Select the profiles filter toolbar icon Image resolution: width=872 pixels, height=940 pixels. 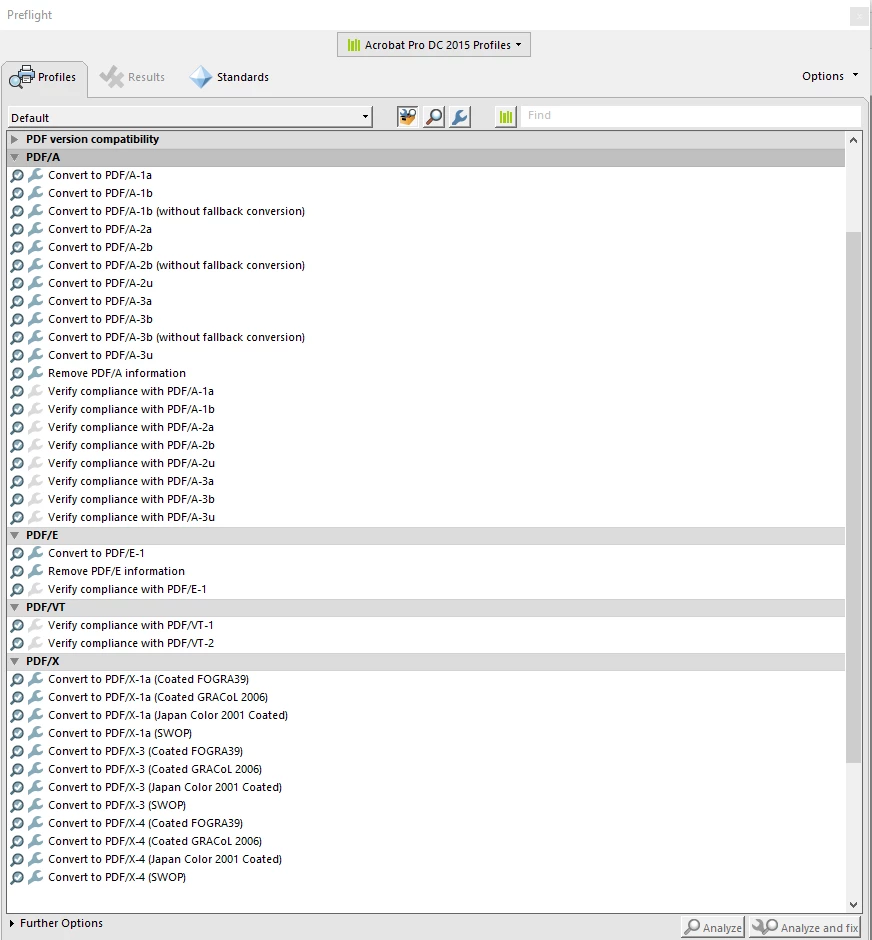coord(408,116)
